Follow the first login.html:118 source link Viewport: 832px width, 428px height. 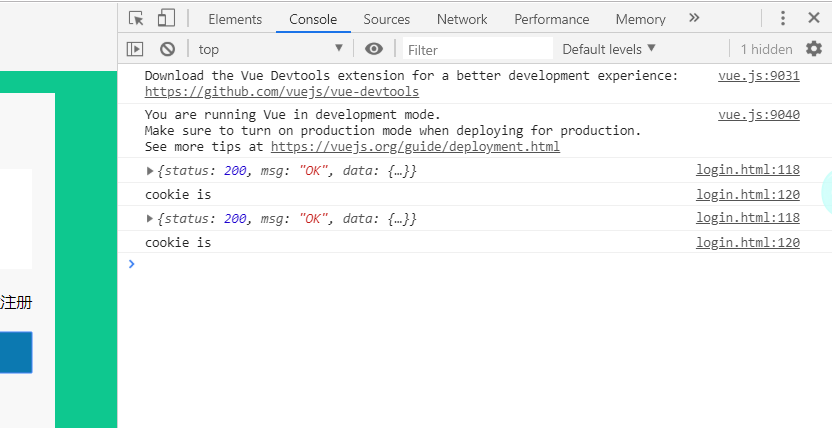[748, 171]
